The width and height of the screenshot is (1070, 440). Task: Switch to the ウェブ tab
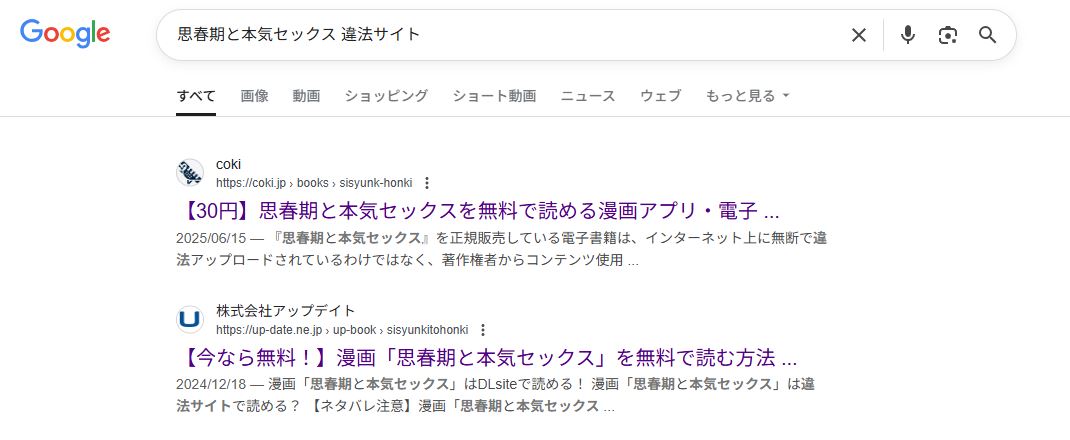[x=661, y=96]
